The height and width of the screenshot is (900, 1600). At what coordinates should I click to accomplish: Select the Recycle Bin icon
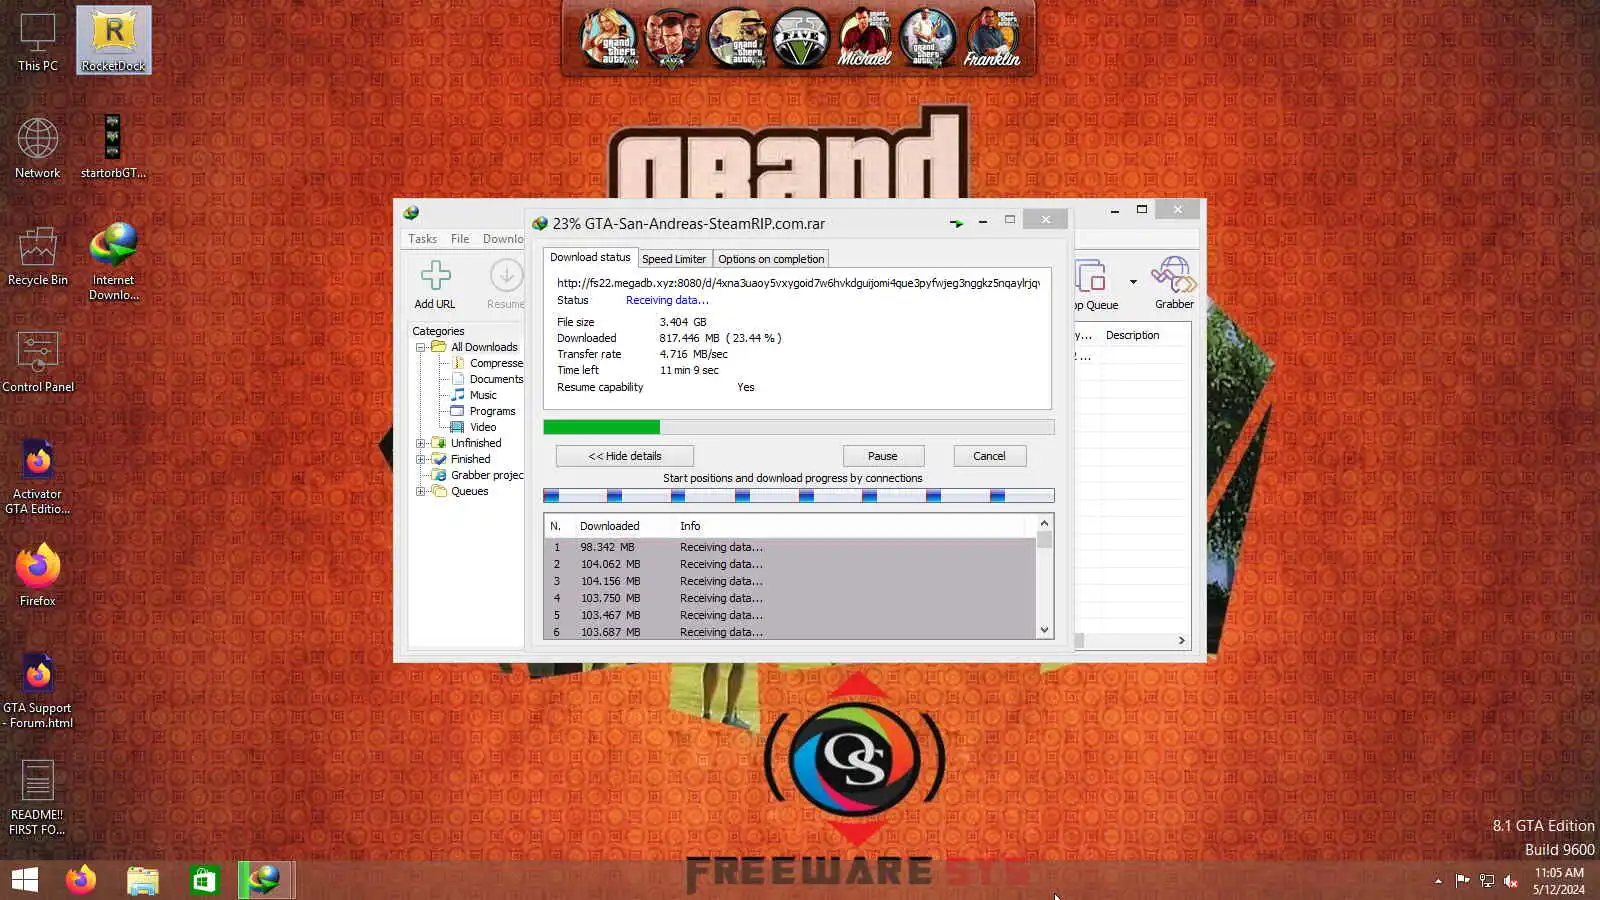click(38, 256)
